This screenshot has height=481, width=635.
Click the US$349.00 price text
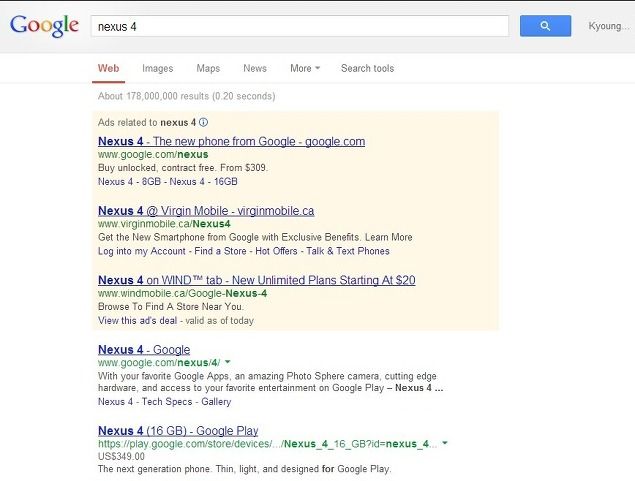click(x=121, y=457)
